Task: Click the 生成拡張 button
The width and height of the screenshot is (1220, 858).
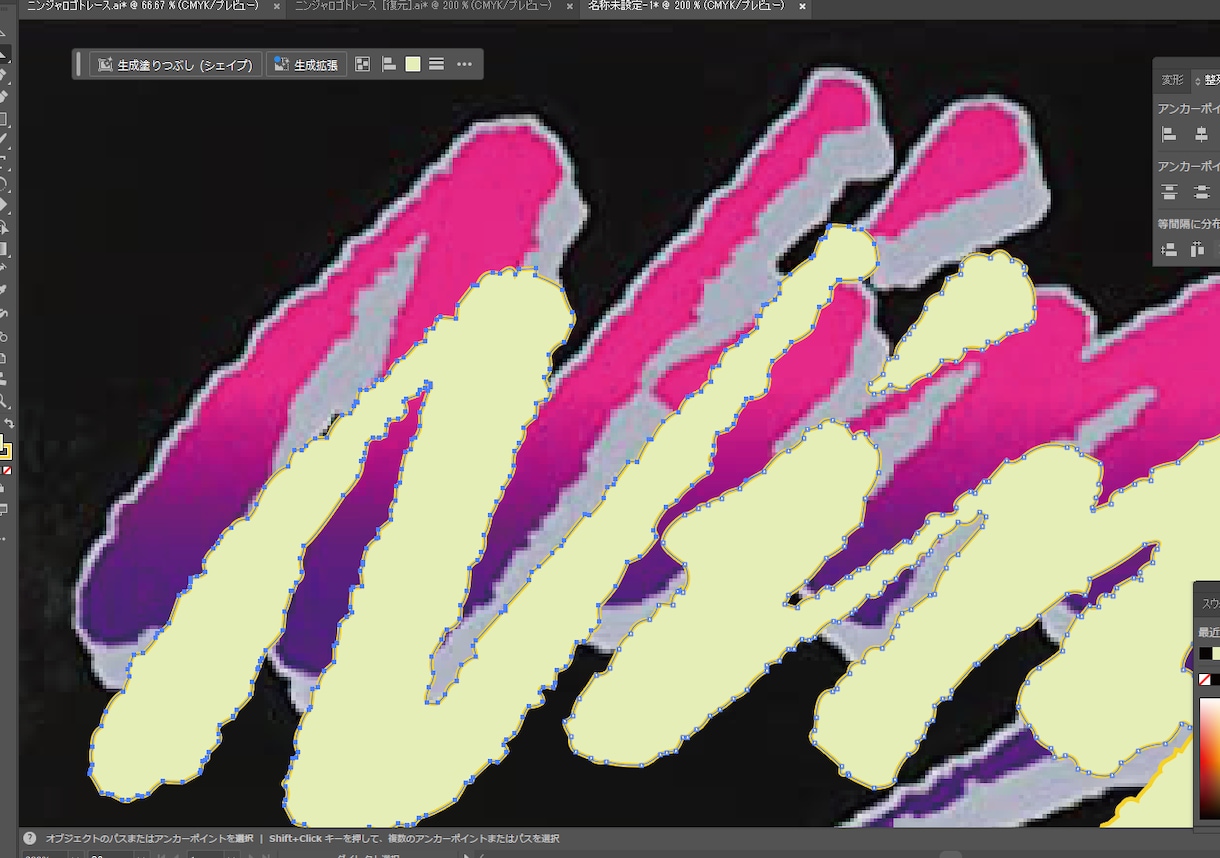Action: (306, 65)
